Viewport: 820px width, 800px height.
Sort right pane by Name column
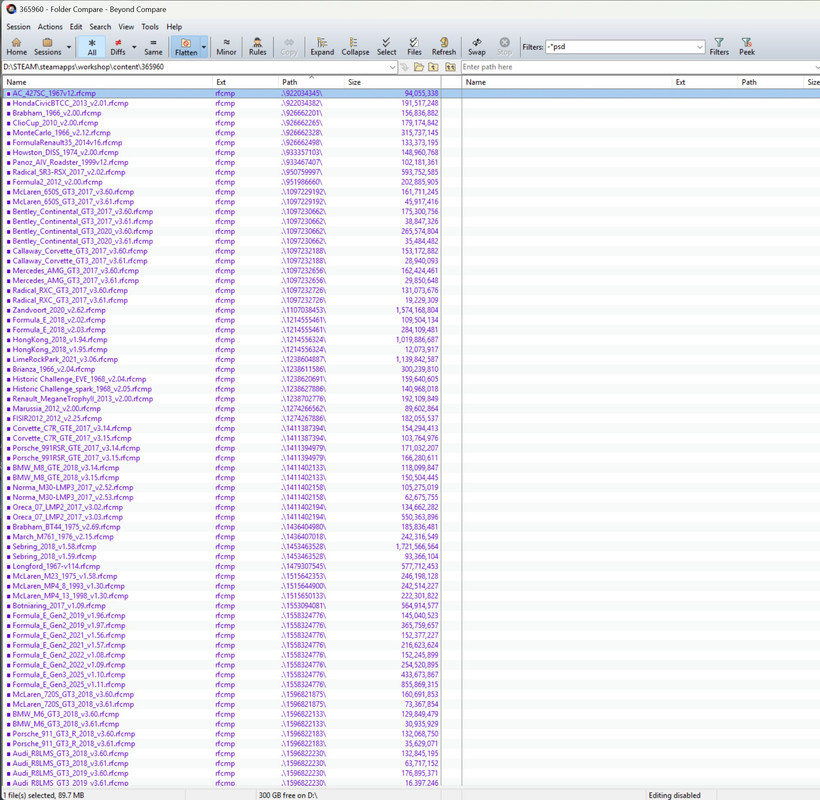pyautogui.click(x=567, y=82)
